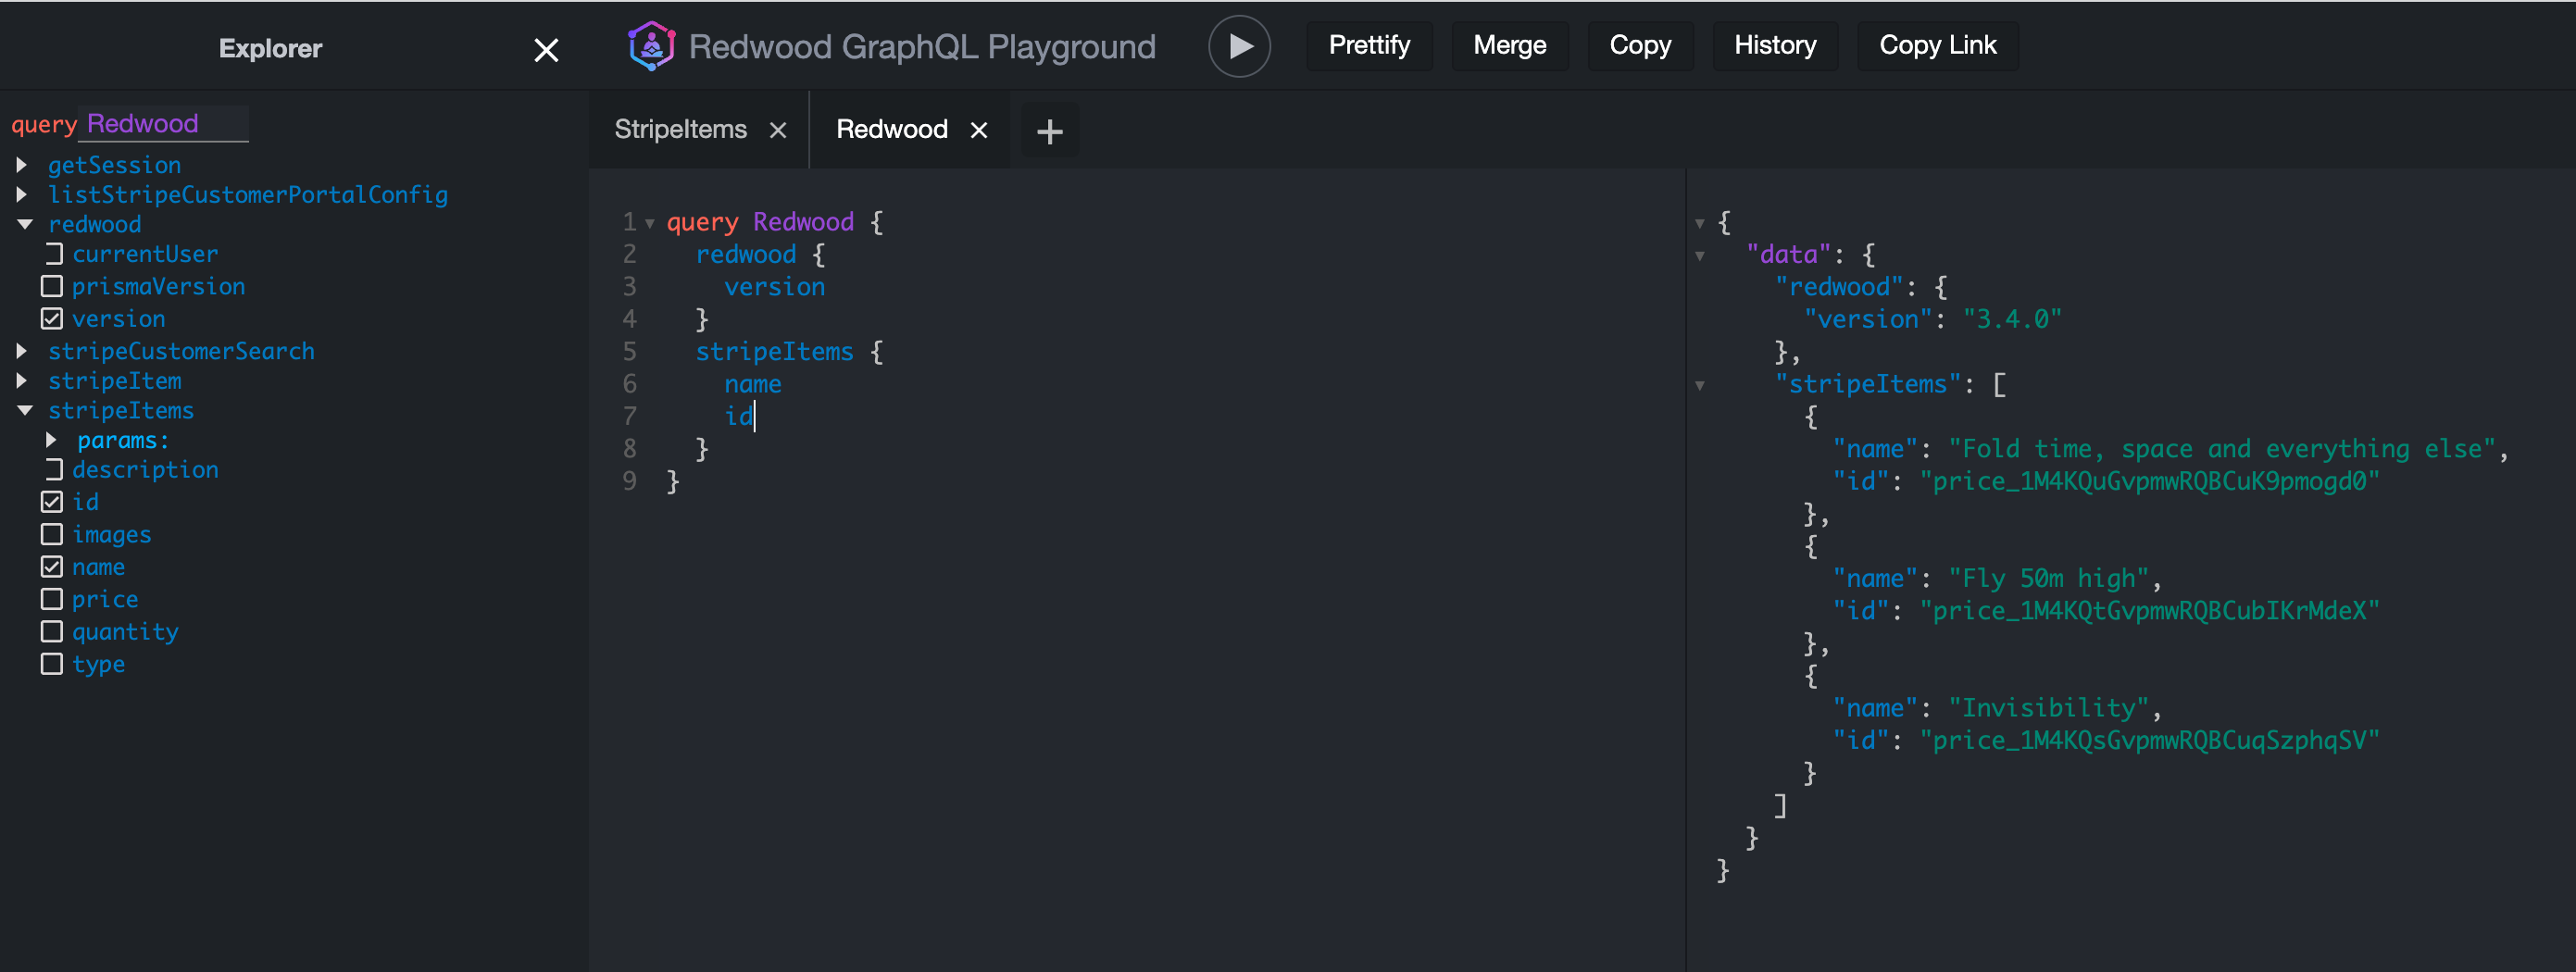Image resolution: width=2576 pixels, height=972 pixels.
Task: Check the type field
Action: click(x=52, y=664)
